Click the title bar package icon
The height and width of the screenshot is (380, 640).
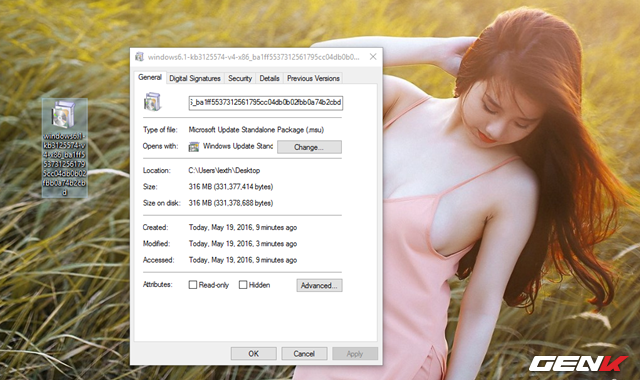click(140, 57)
